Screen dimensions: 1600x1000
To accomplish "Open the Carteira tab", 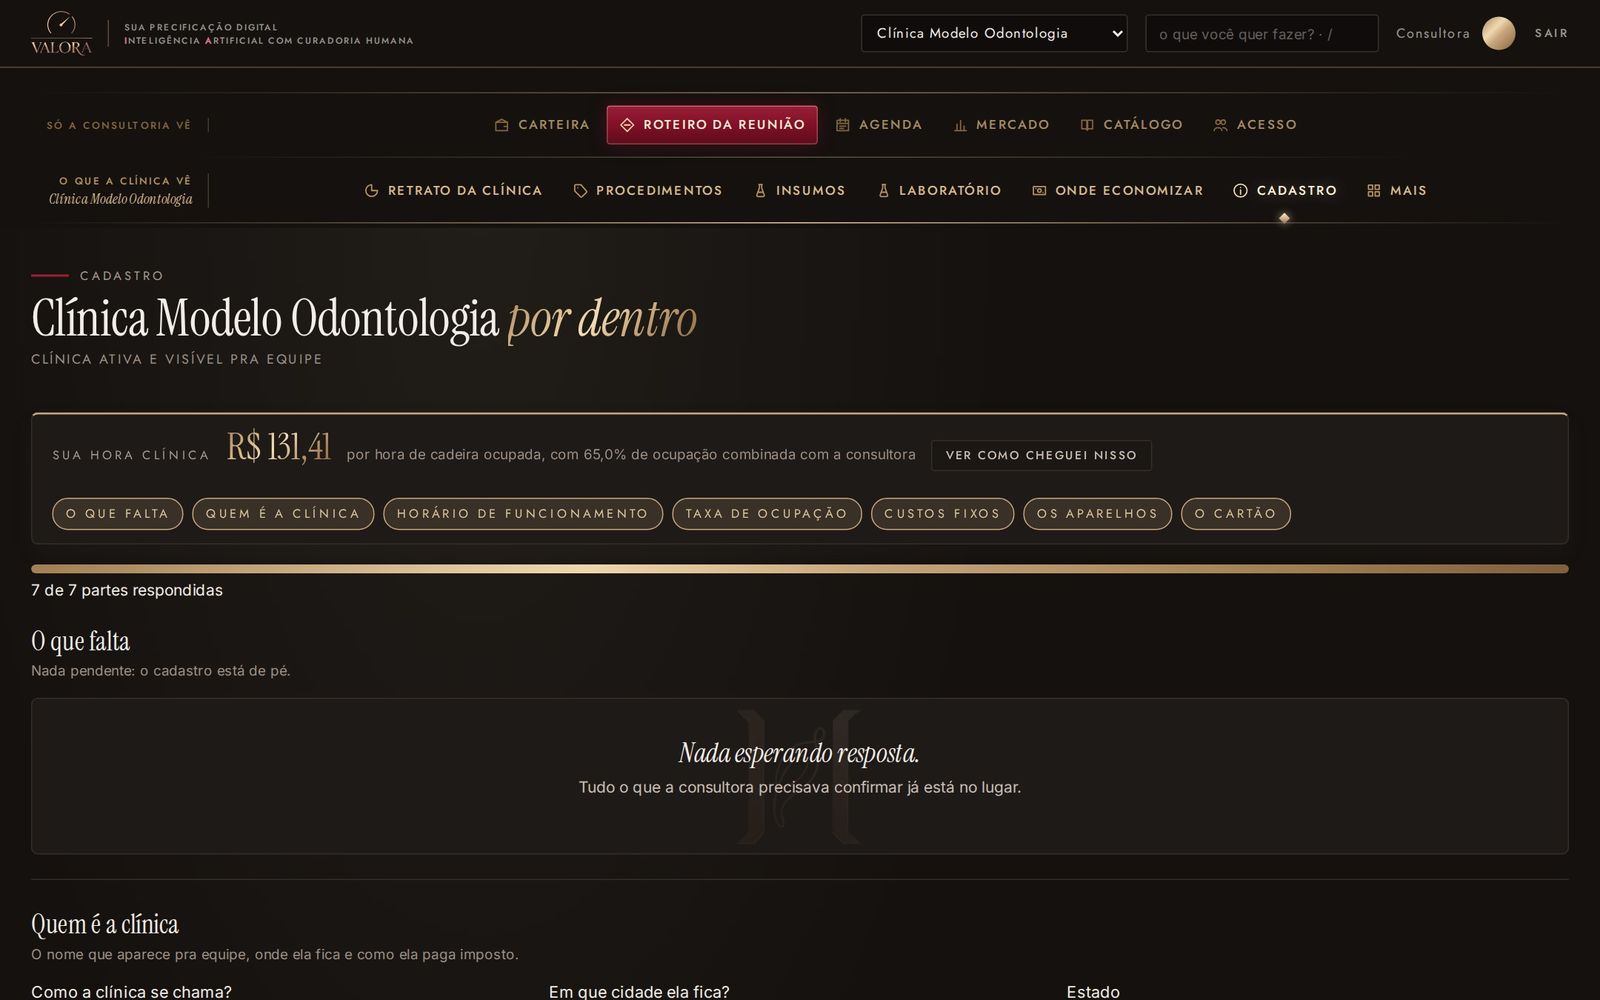I will pyautogui.click(x=543, y=125).
